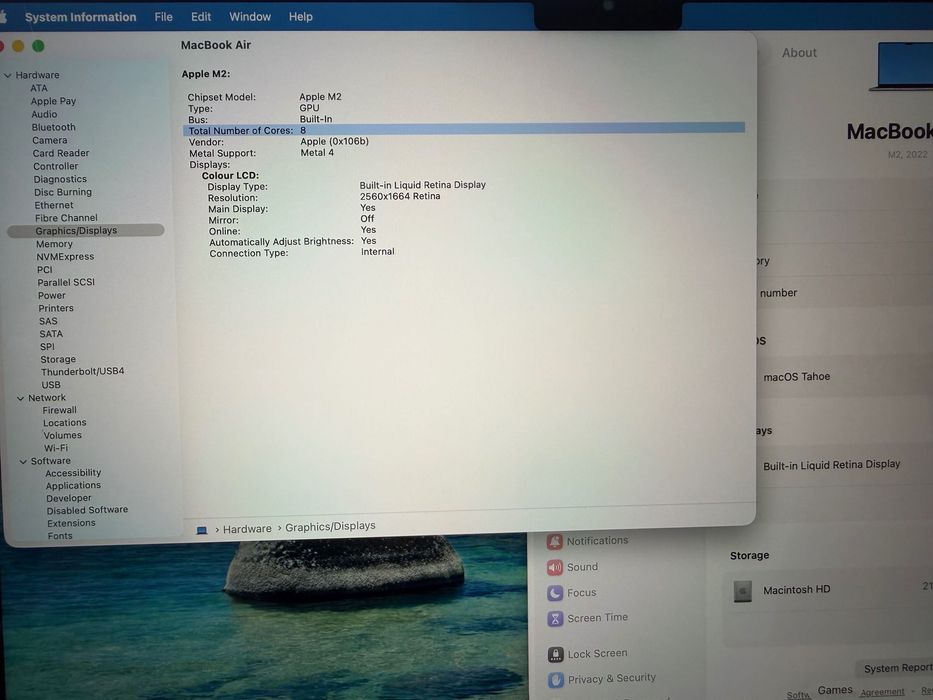Select Applications under Software
Viewport: 933px width, 700px height.
[x=73, y=486]
